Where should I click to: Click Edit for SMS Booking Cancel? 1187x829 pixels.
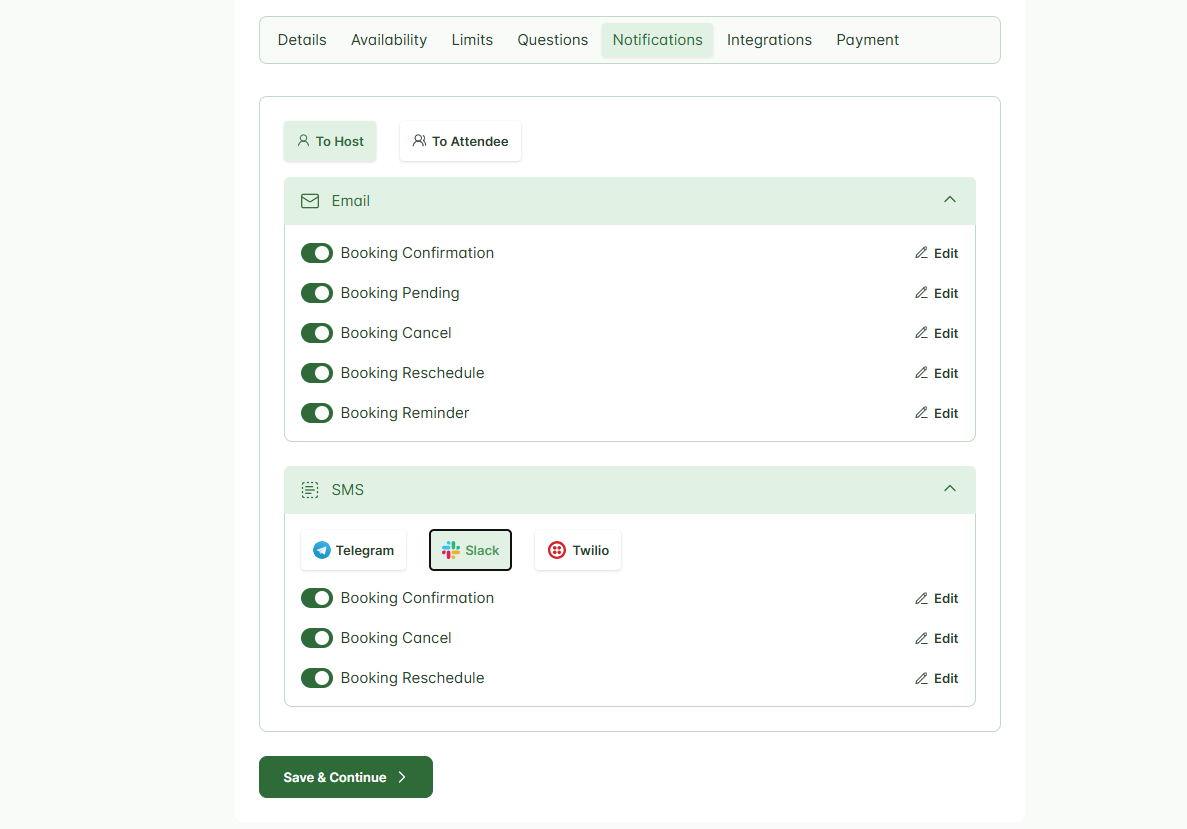point(936,639)
